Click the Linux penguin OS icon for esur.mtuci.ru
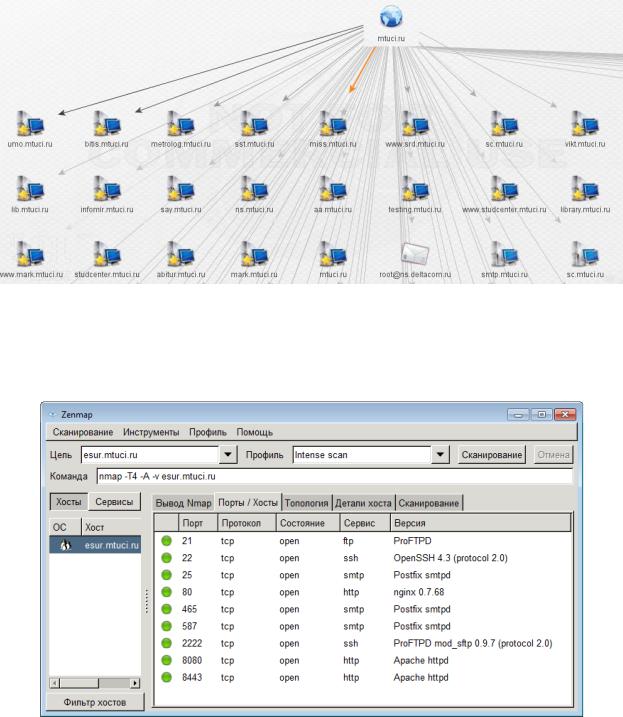Image resolution: width=623 pixels, height=717 pixels. [x=65, y=545]
